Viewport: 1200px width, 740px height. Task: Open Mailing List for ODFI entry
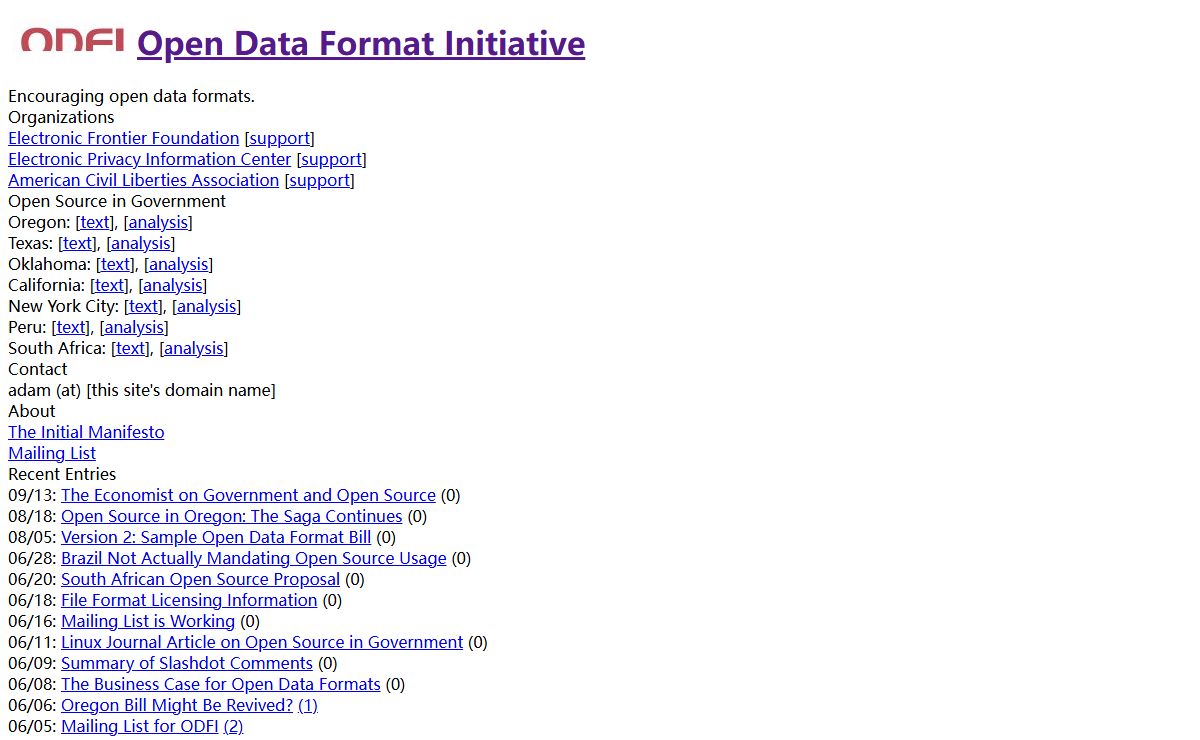[140, 726]
